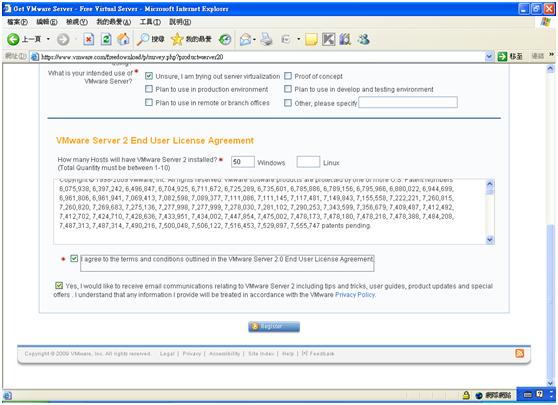Open the last menu-bar menu (Help)
This screenshot has height=405, width=558.
click(x=180, y=22)
